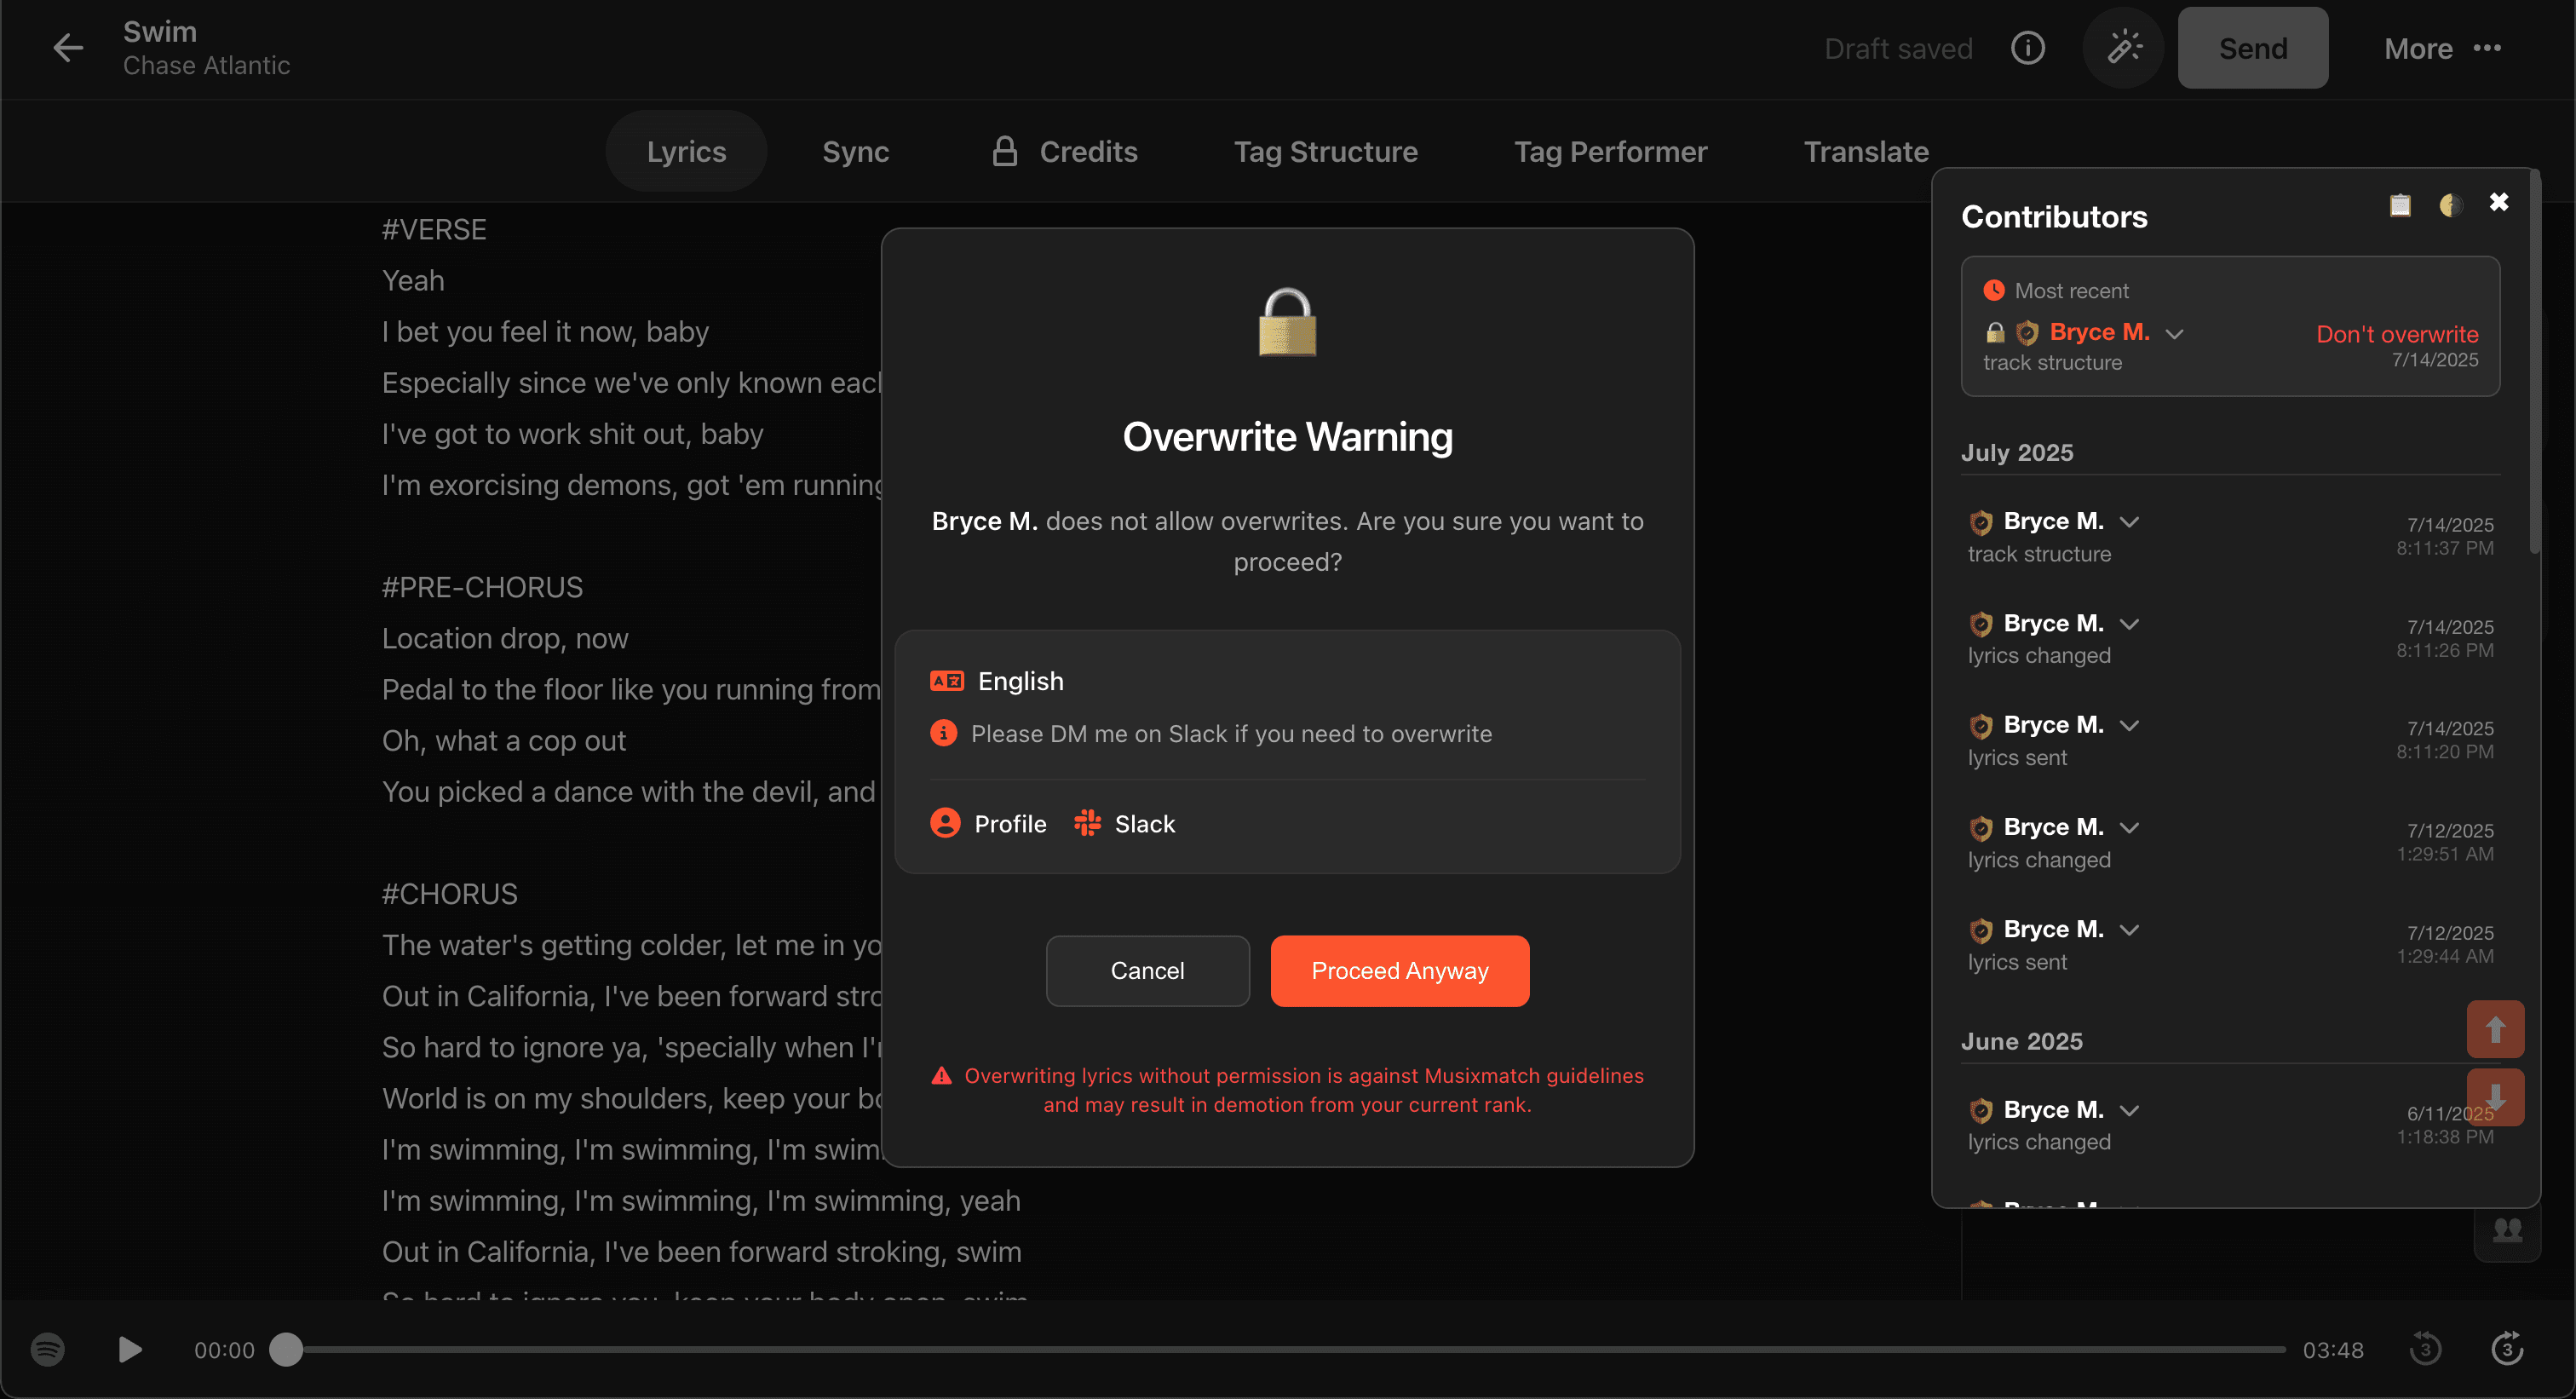2576x1399 pixels.
Task: Click the info icon beside Slack DM note
Action: [x=943, y=733]
